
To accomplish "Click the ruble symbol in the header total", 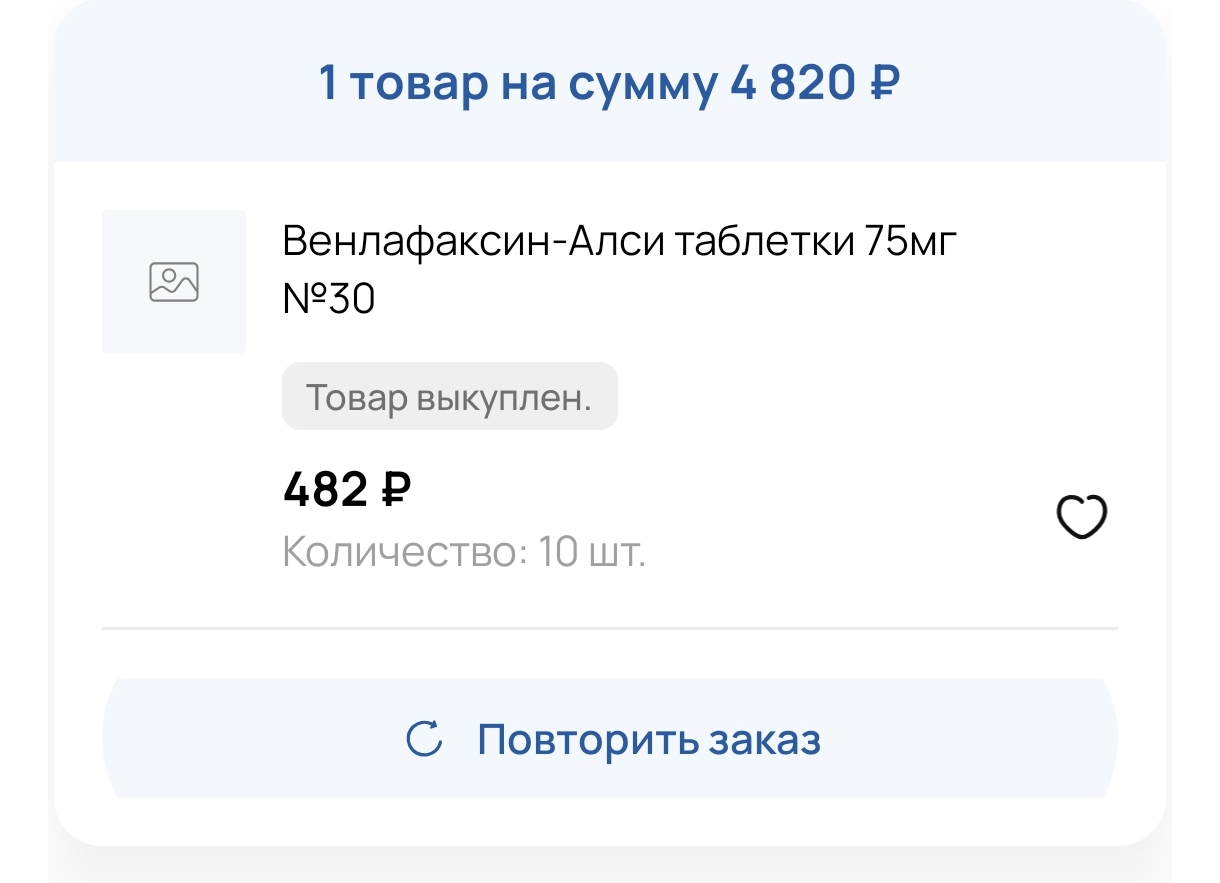I will (x=882, y=83).
